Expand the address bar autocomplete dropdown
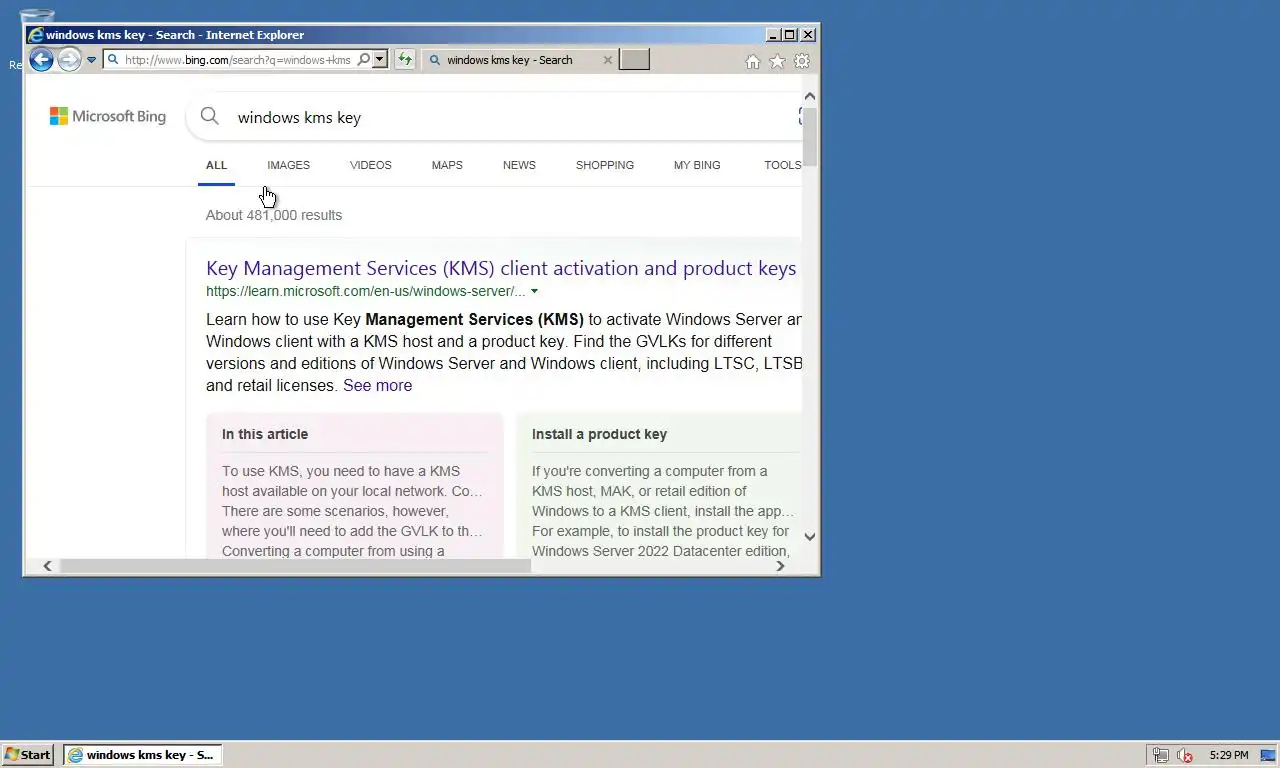Image resolution: width=1280 pixels, height=768 pixels. 380,60
